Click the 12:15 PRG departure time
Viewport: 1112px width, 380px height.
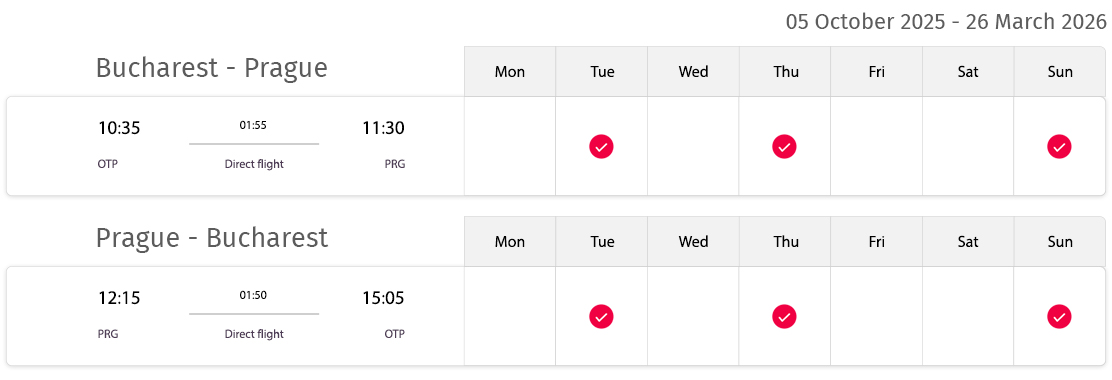point(119,298)
